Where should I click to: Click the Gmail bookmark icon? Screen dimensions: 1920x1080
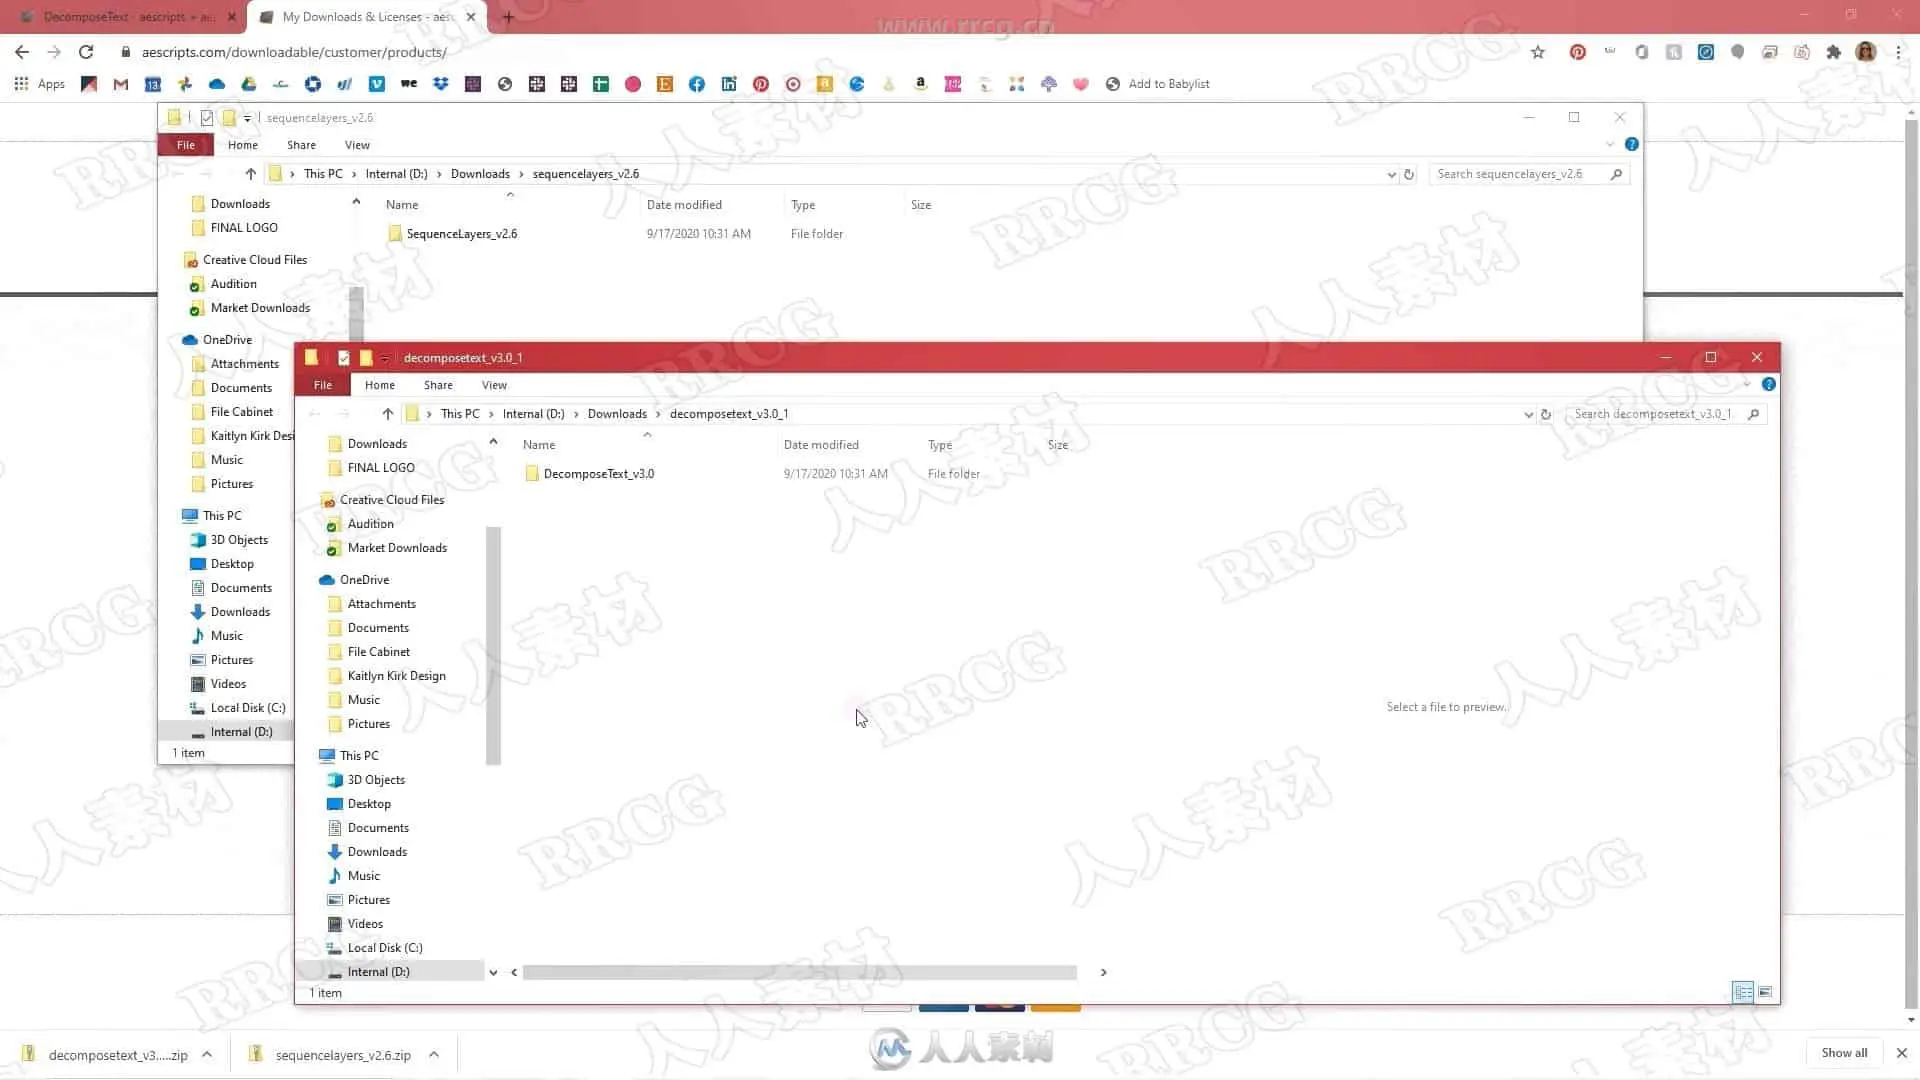[x=121, y=84]
